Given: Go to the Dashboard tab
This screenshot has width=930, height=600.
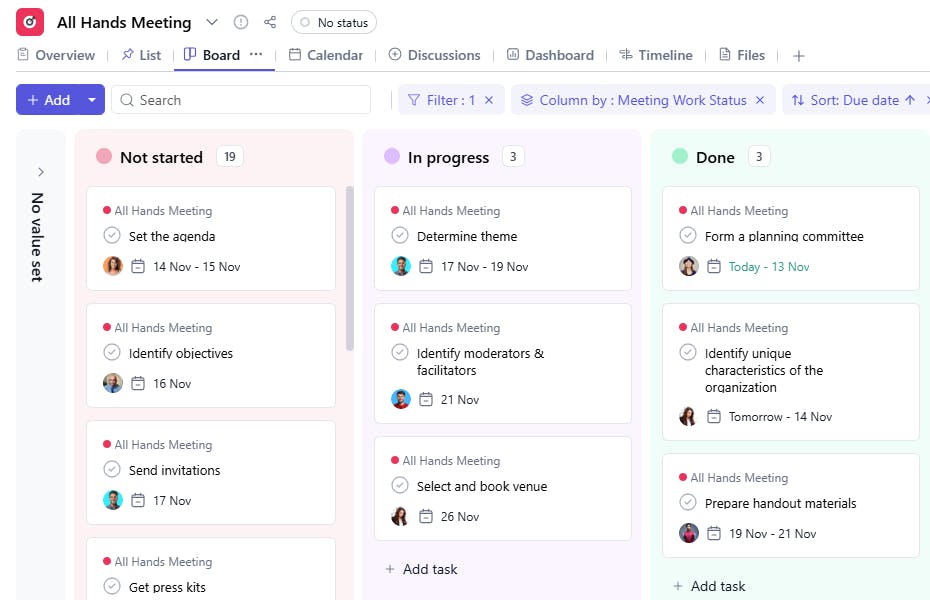Looking at the screenshot, I should (550, 55).
